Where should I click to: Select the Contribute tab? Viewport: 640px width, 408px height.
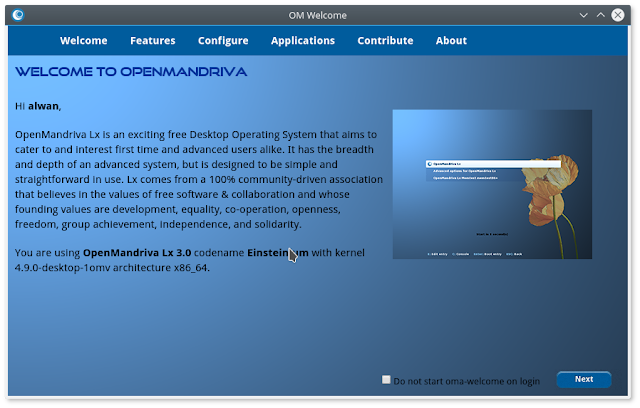coord(385,40)
